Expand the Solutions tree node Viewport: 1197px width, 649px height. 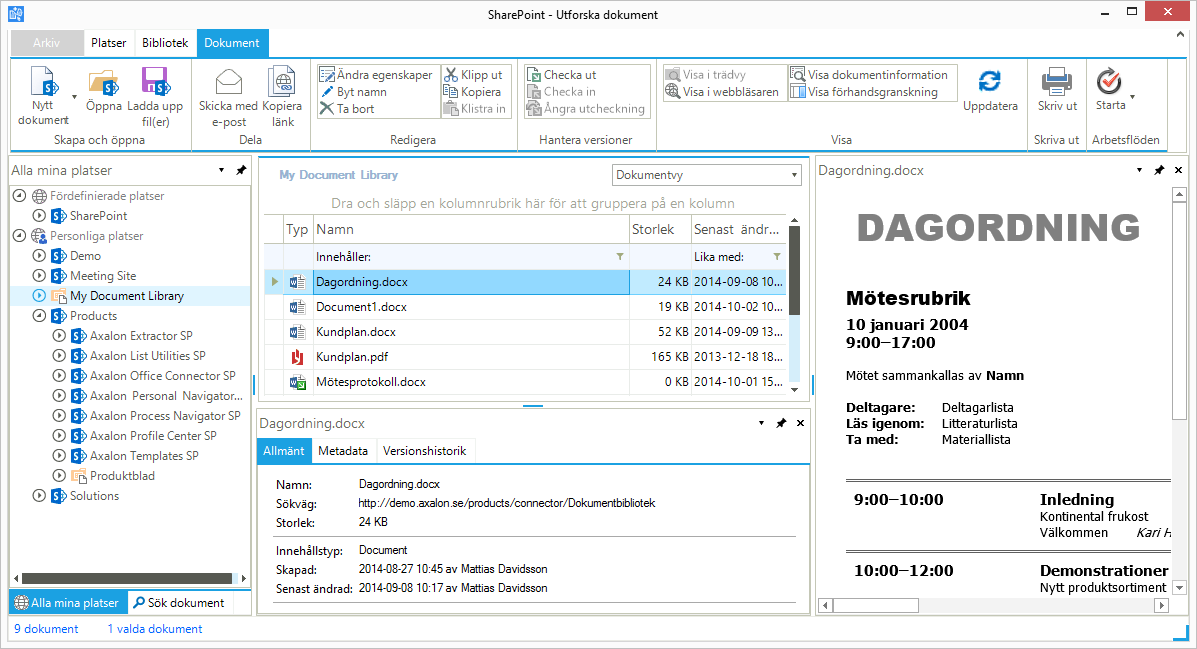39,496
